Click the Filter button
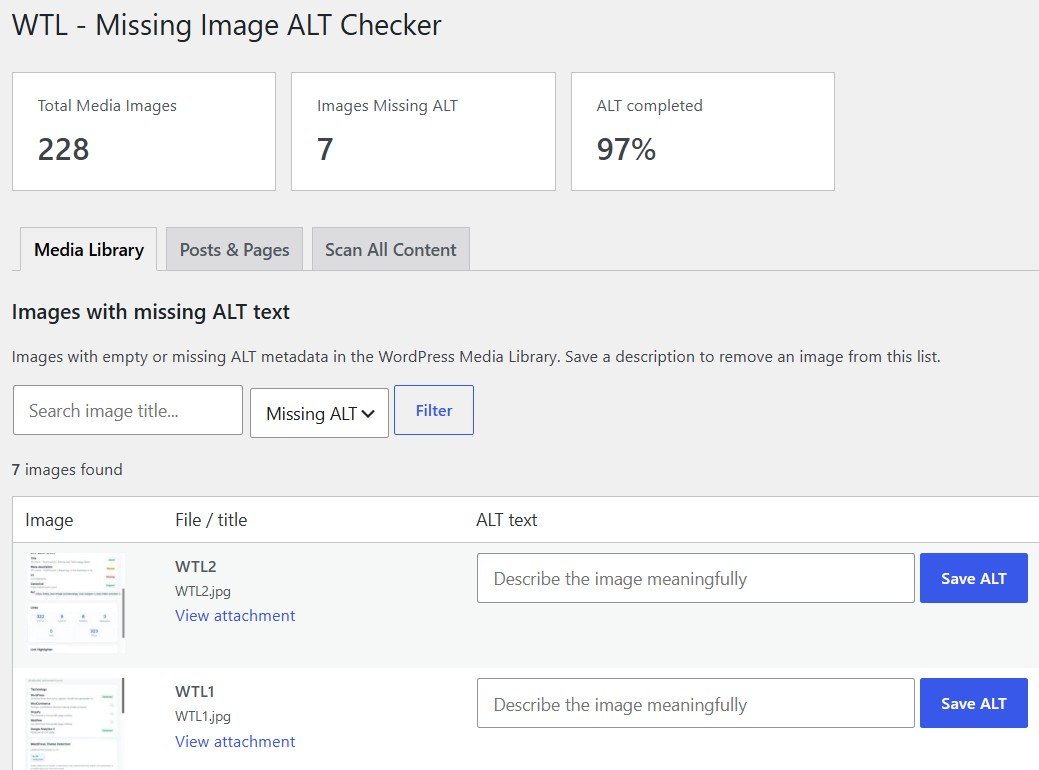1039x770 pixels. (434, 411)
